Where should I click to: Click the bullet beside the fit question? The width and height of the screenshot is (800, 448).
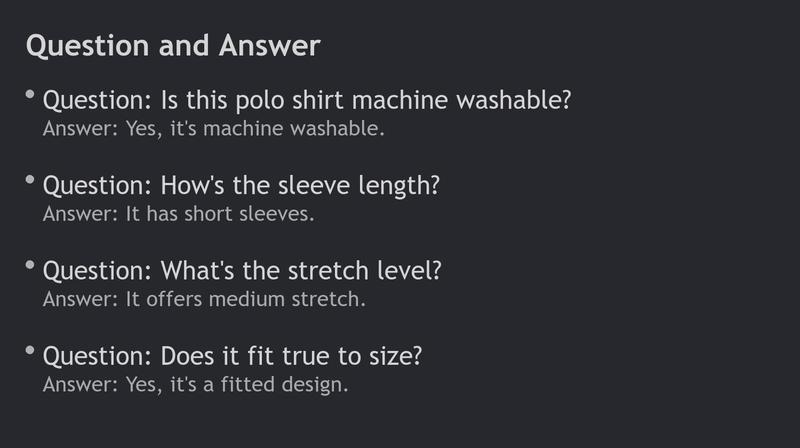coord(30,350)
